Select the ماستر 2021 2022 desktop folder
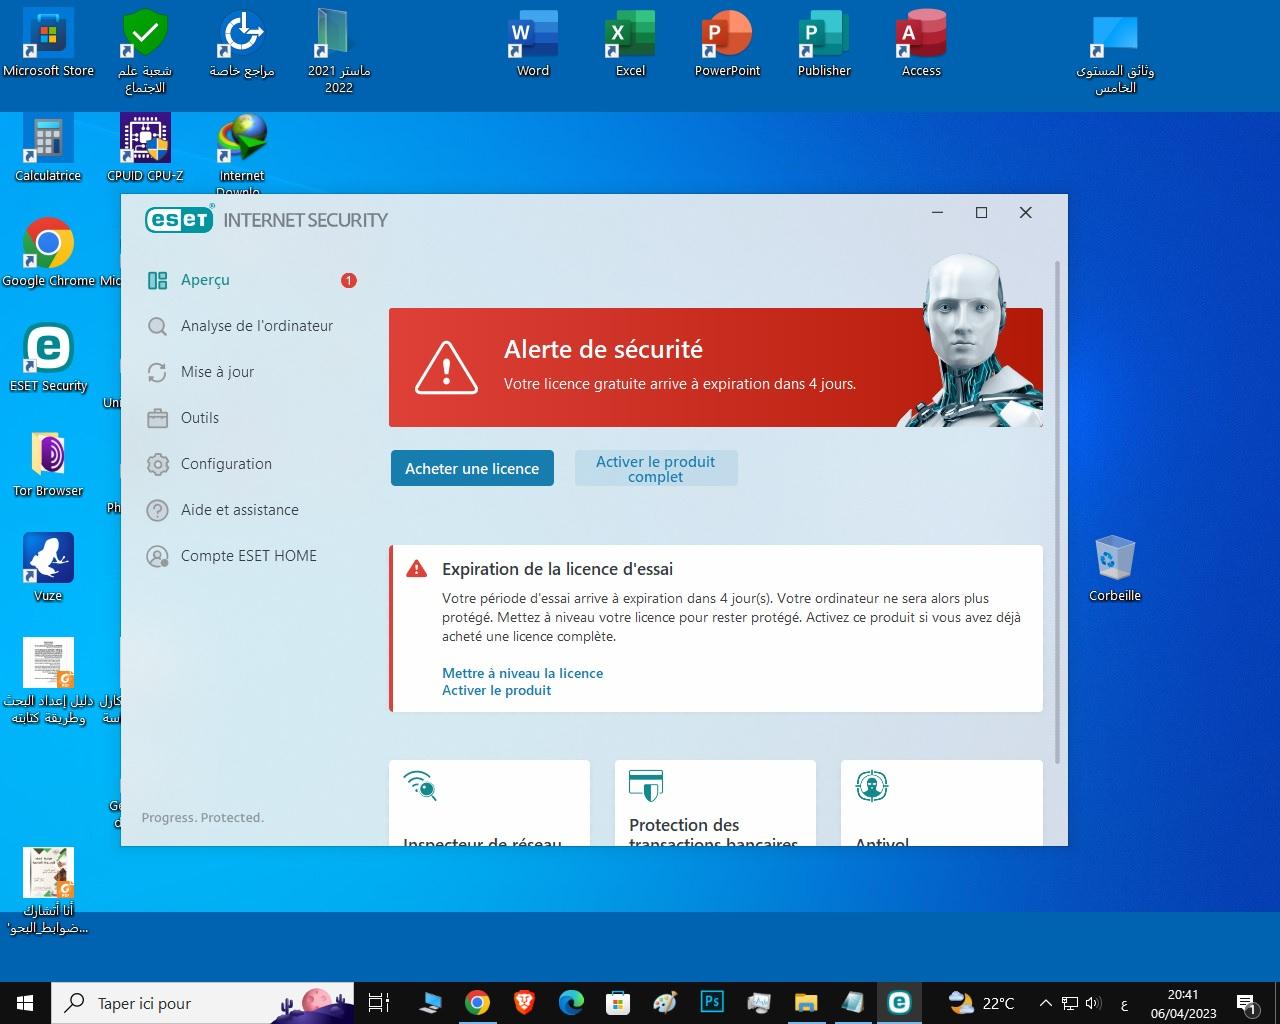This screenshot has width=1280, height=1024. point(339,52)
